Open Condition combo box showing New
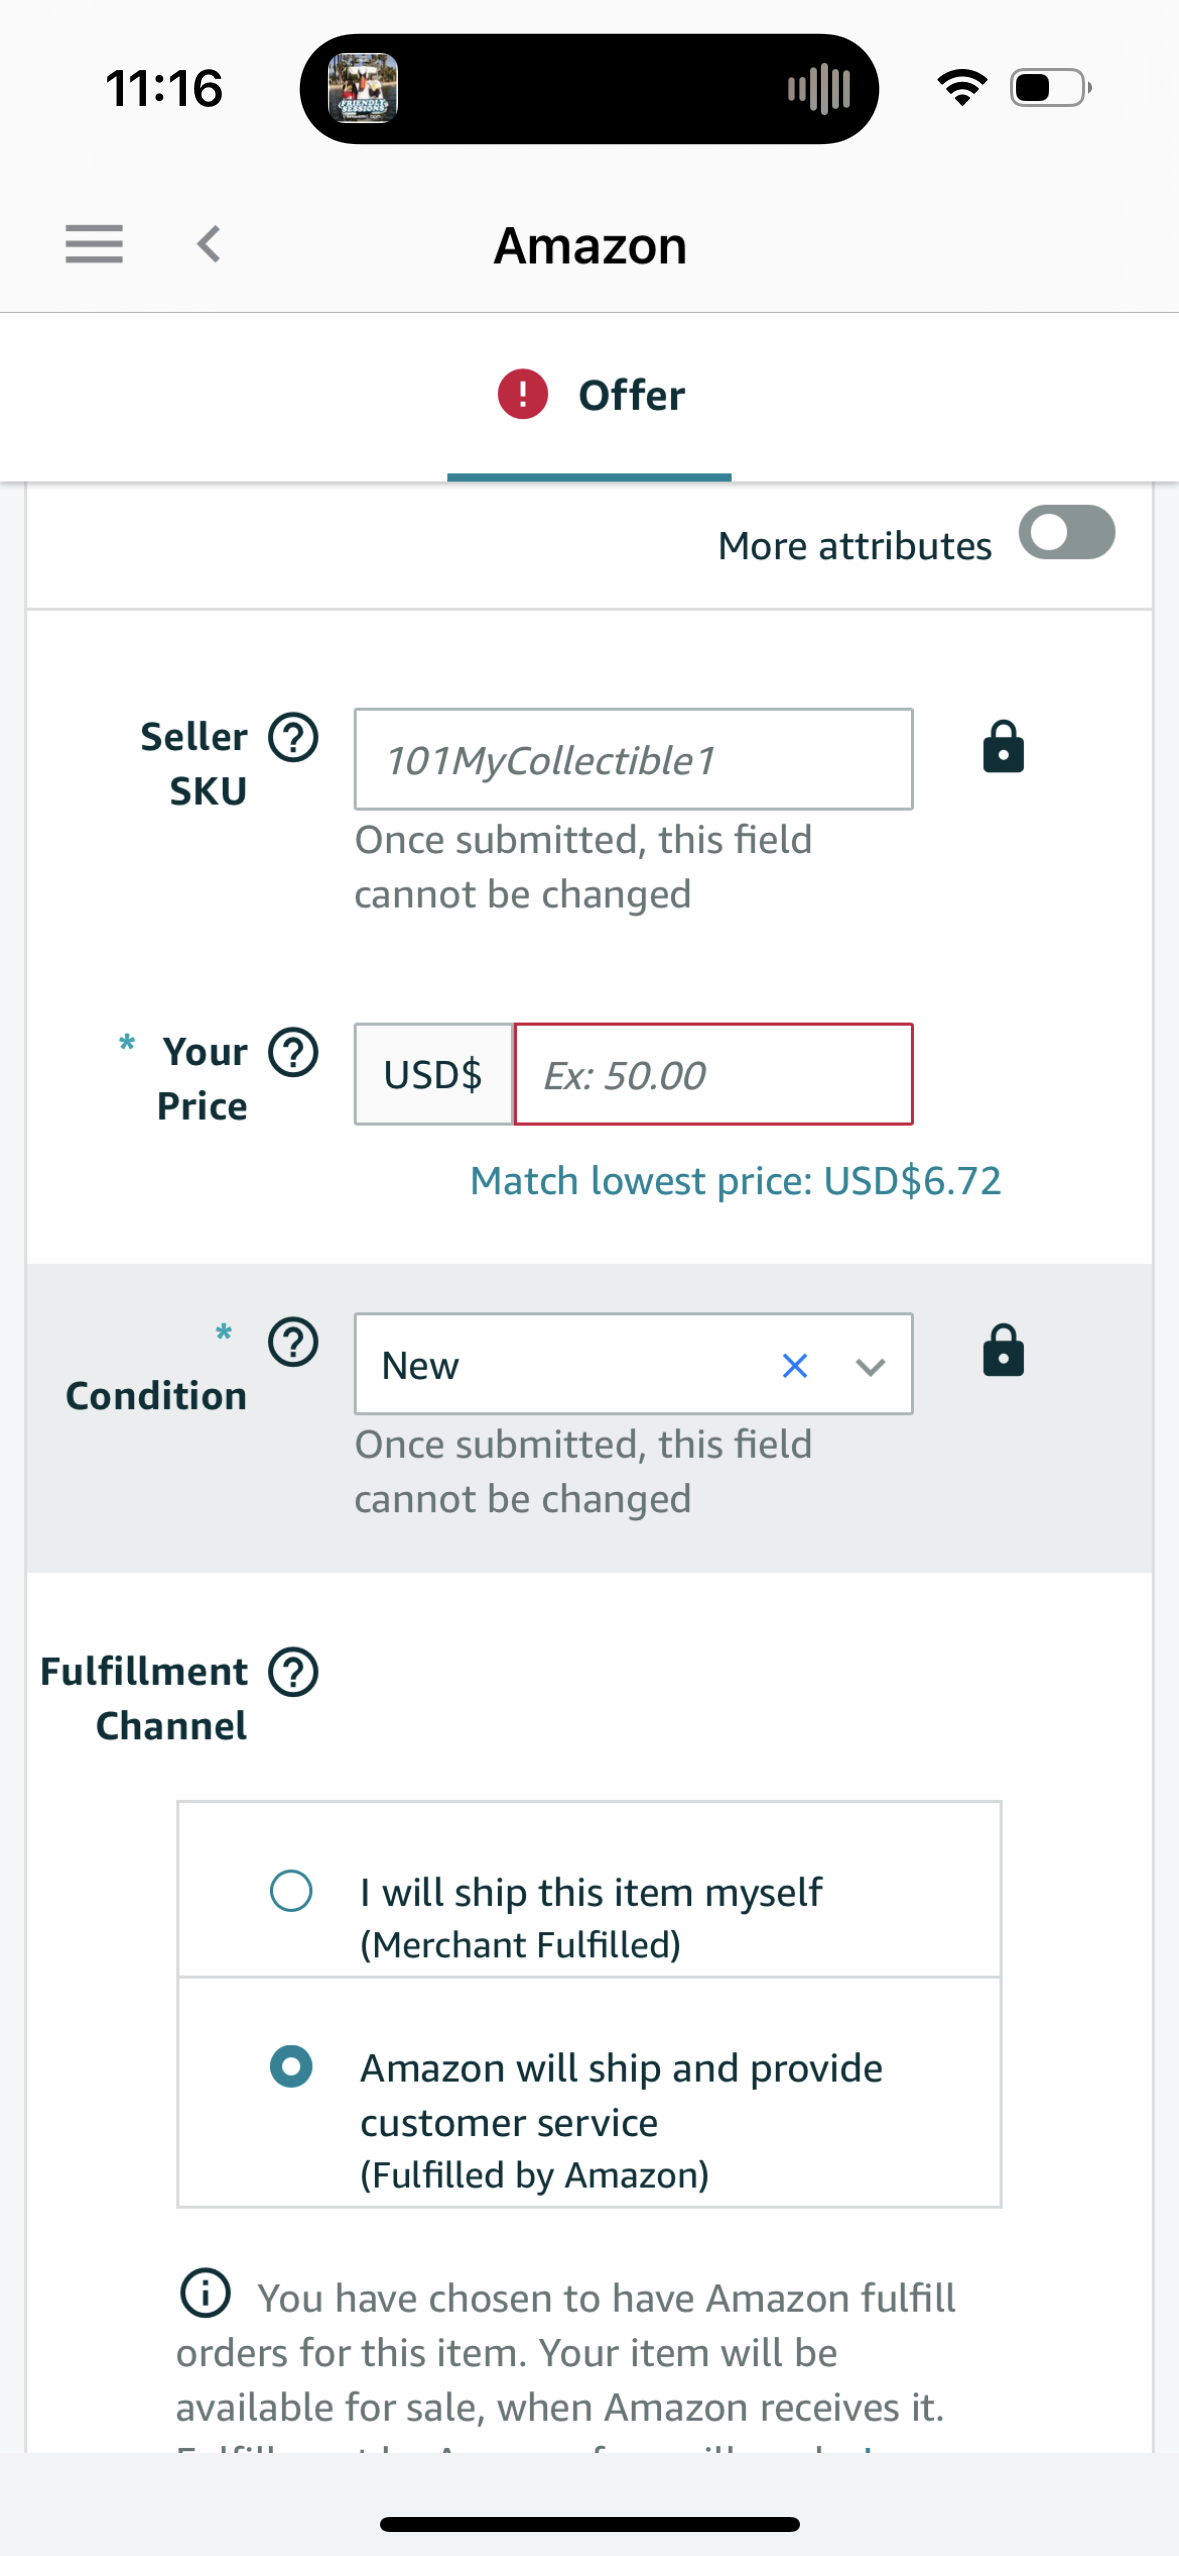 click(633, 1364)
